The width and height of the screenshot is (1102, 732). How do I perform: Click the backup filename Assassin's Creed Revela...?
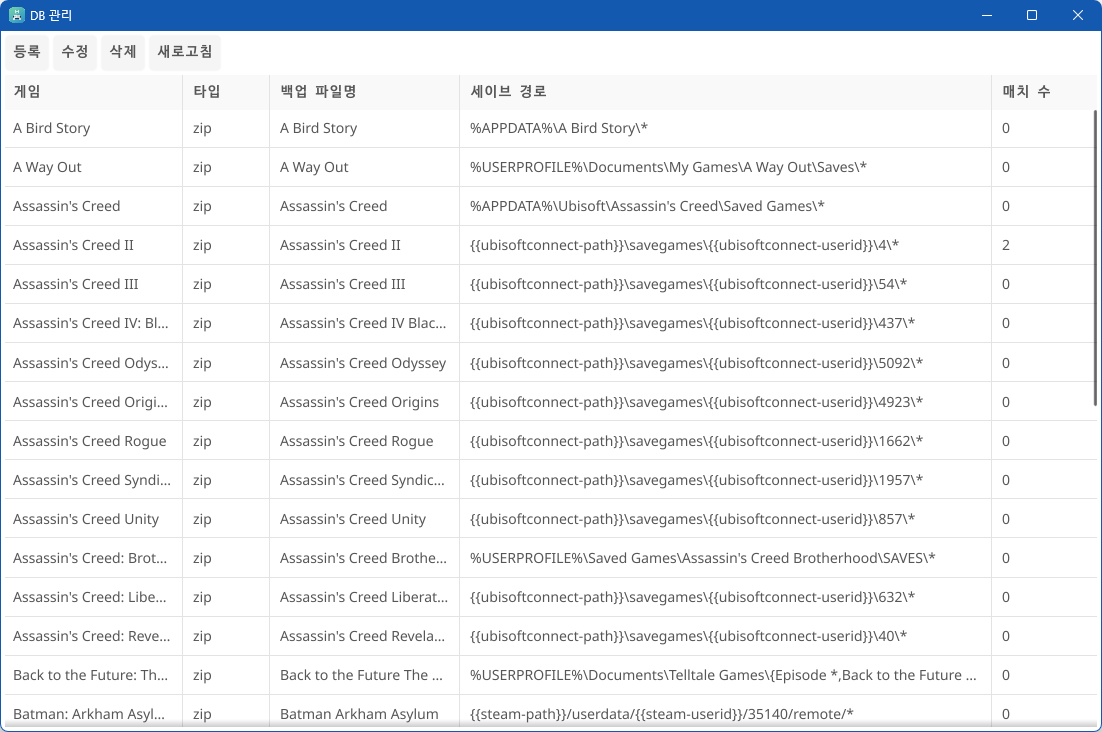pyautogui.click(x=363, y=636)
